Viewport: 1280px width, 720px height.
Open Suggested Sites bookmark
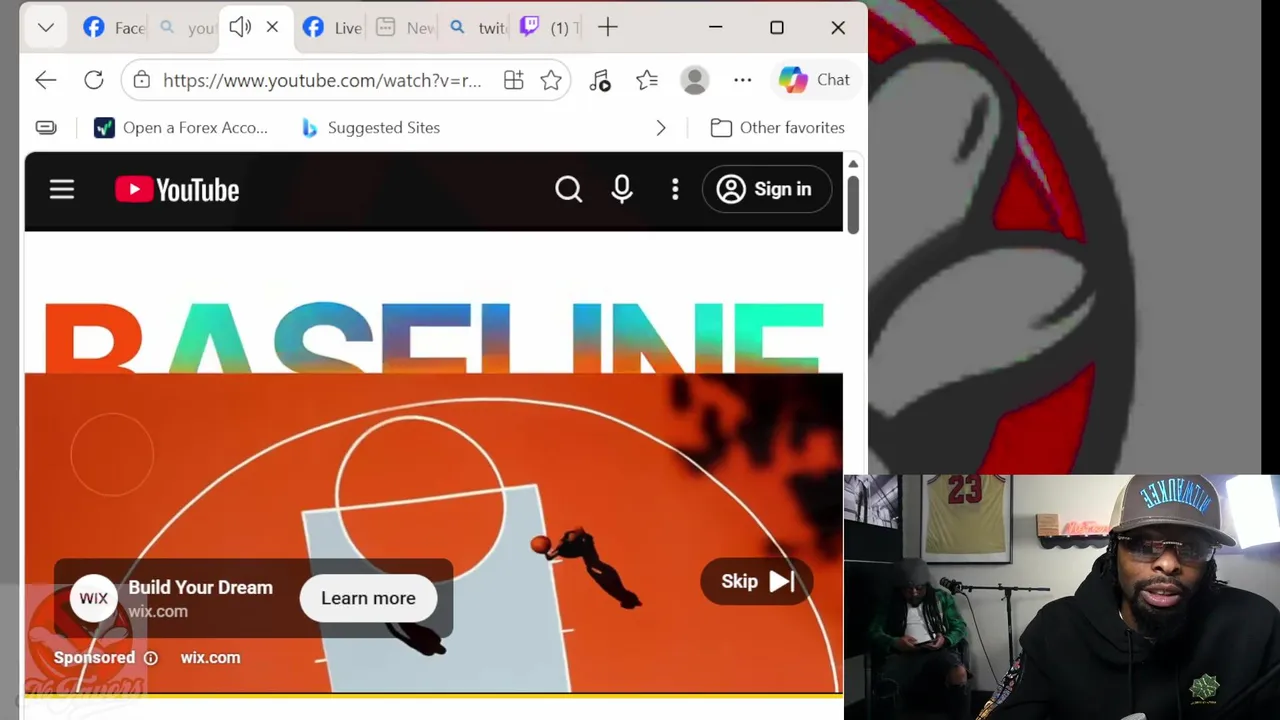coord(371,128)
